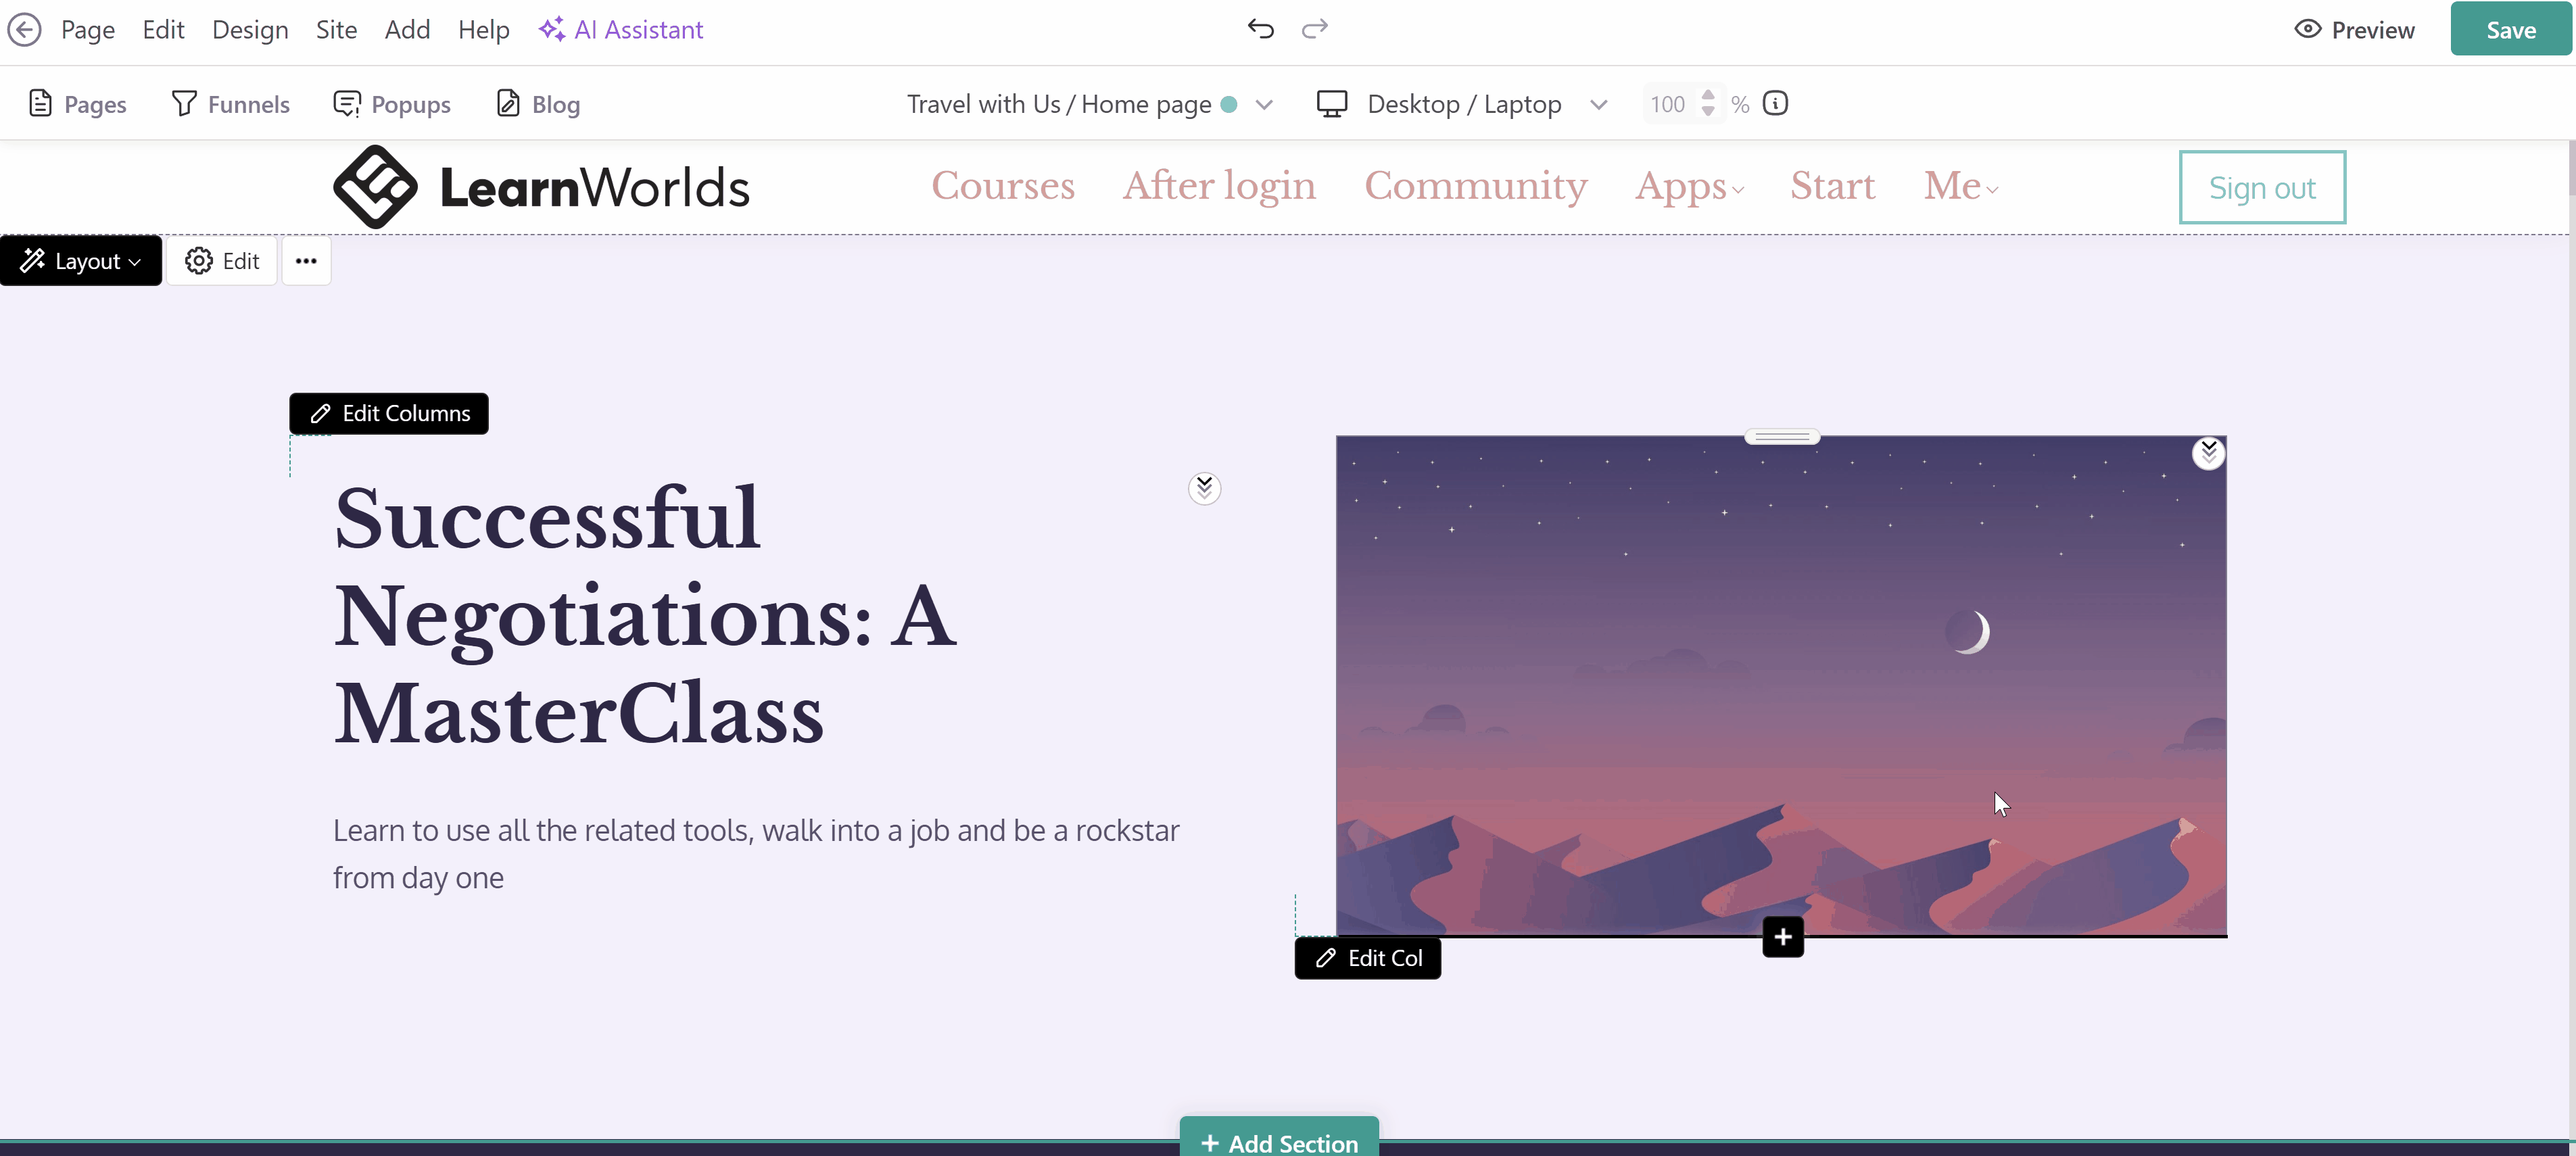The width and height of the screenshot is (2576, 1156).
Task: Click the Save button
Action: pyautogui.click(x=2511, y=30)
